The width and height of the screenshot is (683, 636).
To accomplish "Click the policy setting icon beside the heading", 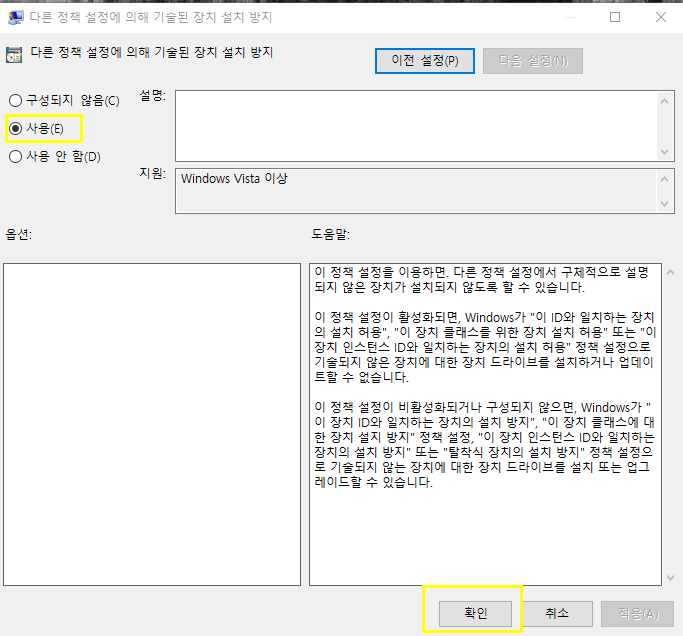I will coord(14,55).
